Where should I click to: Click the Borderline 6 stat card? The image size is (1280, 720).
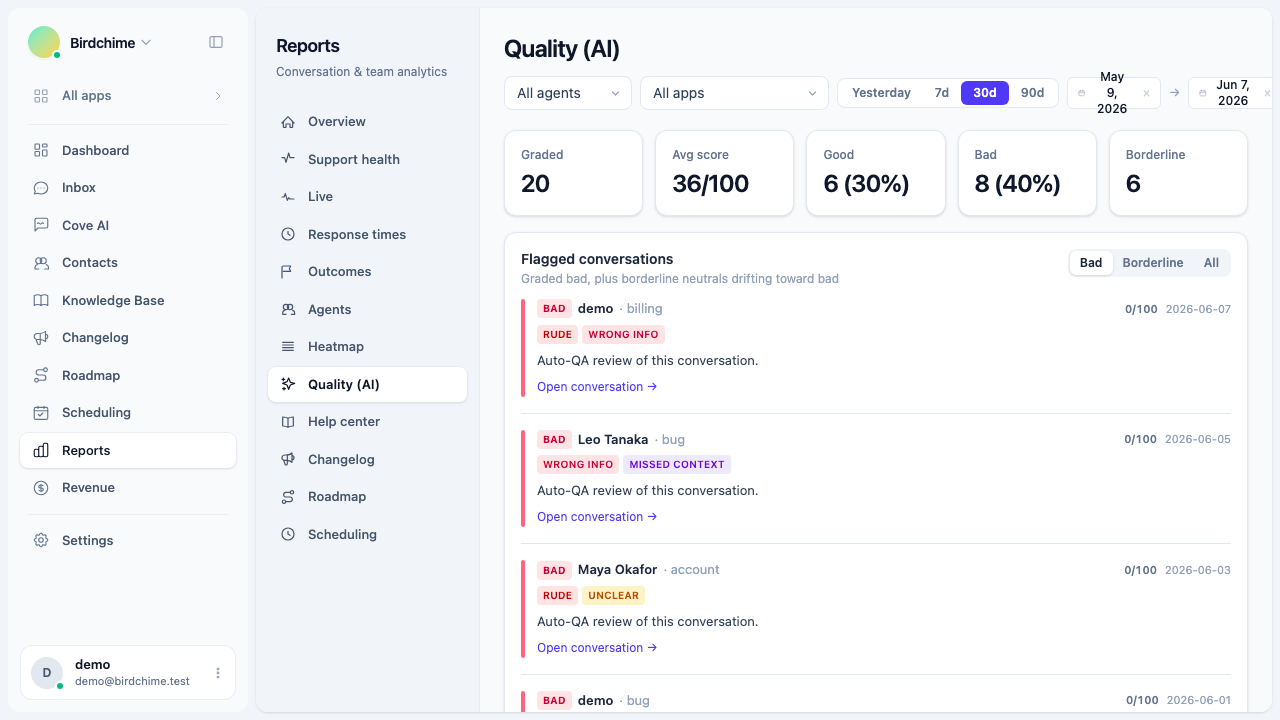[1178, 173]
